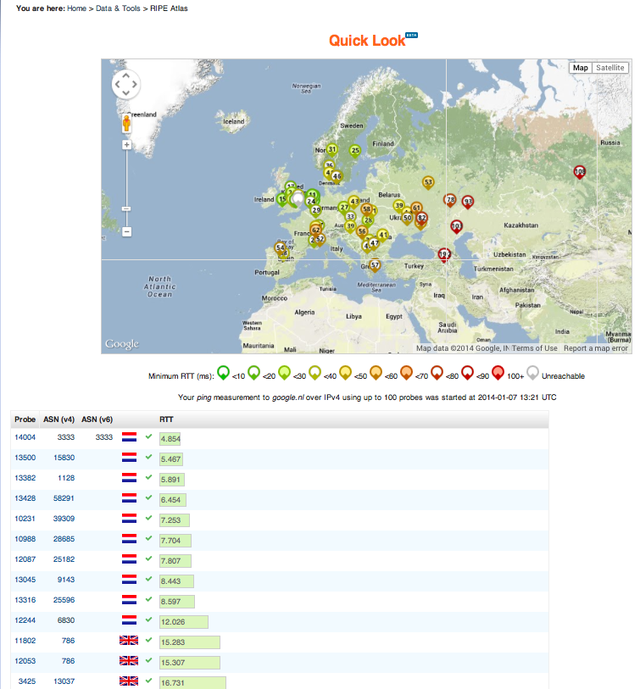The height and width of the screenshot is (689, 640).
Task: Click the red marker labeled 93
Action: click(x=468, y=202)
